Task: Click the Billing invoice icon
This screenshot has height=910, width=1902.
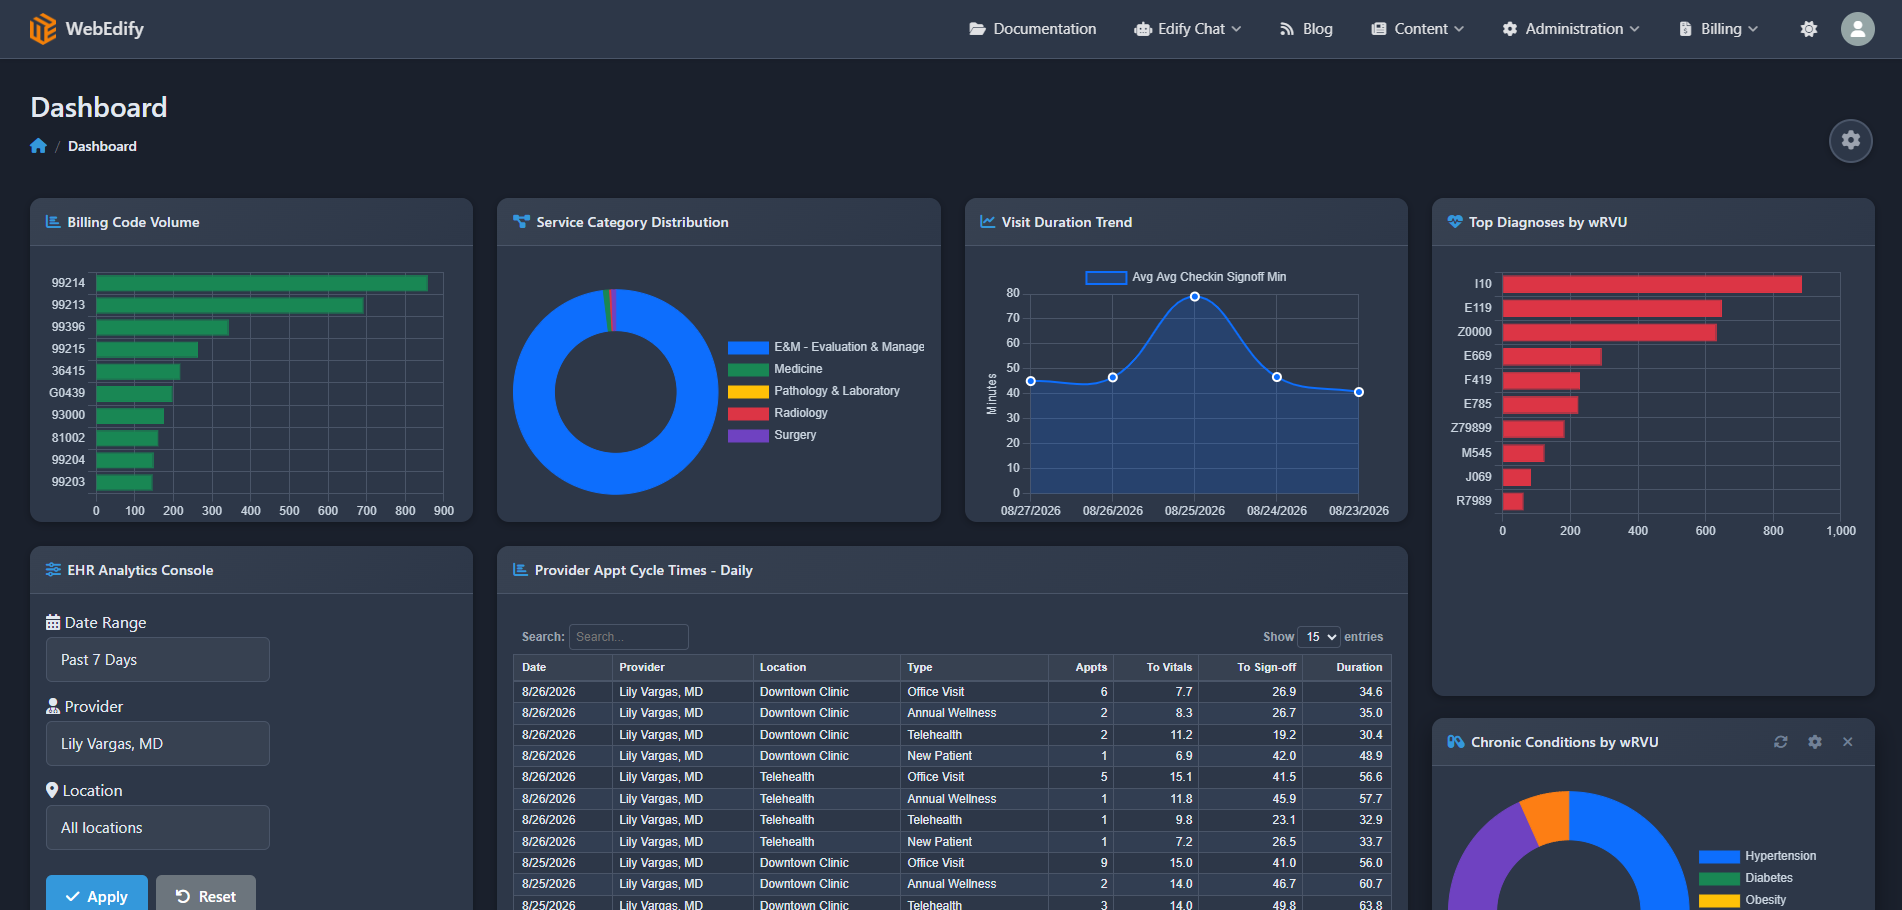Action: [x=1685, y=29]
